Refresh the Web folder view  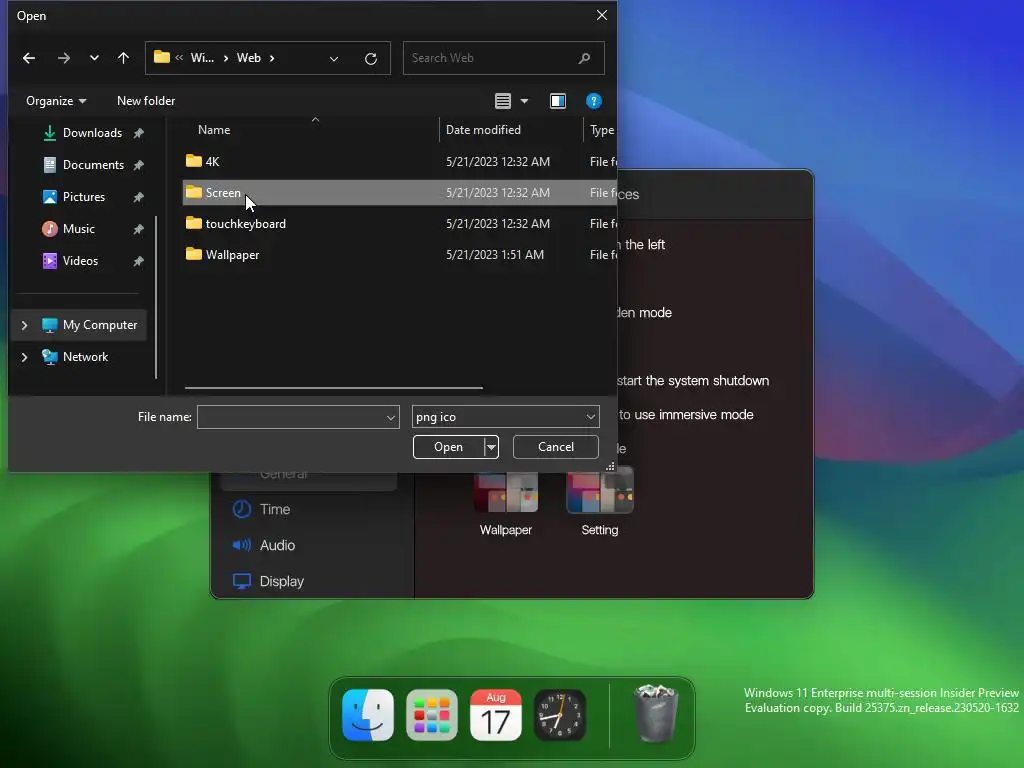(x=371, y=59)
